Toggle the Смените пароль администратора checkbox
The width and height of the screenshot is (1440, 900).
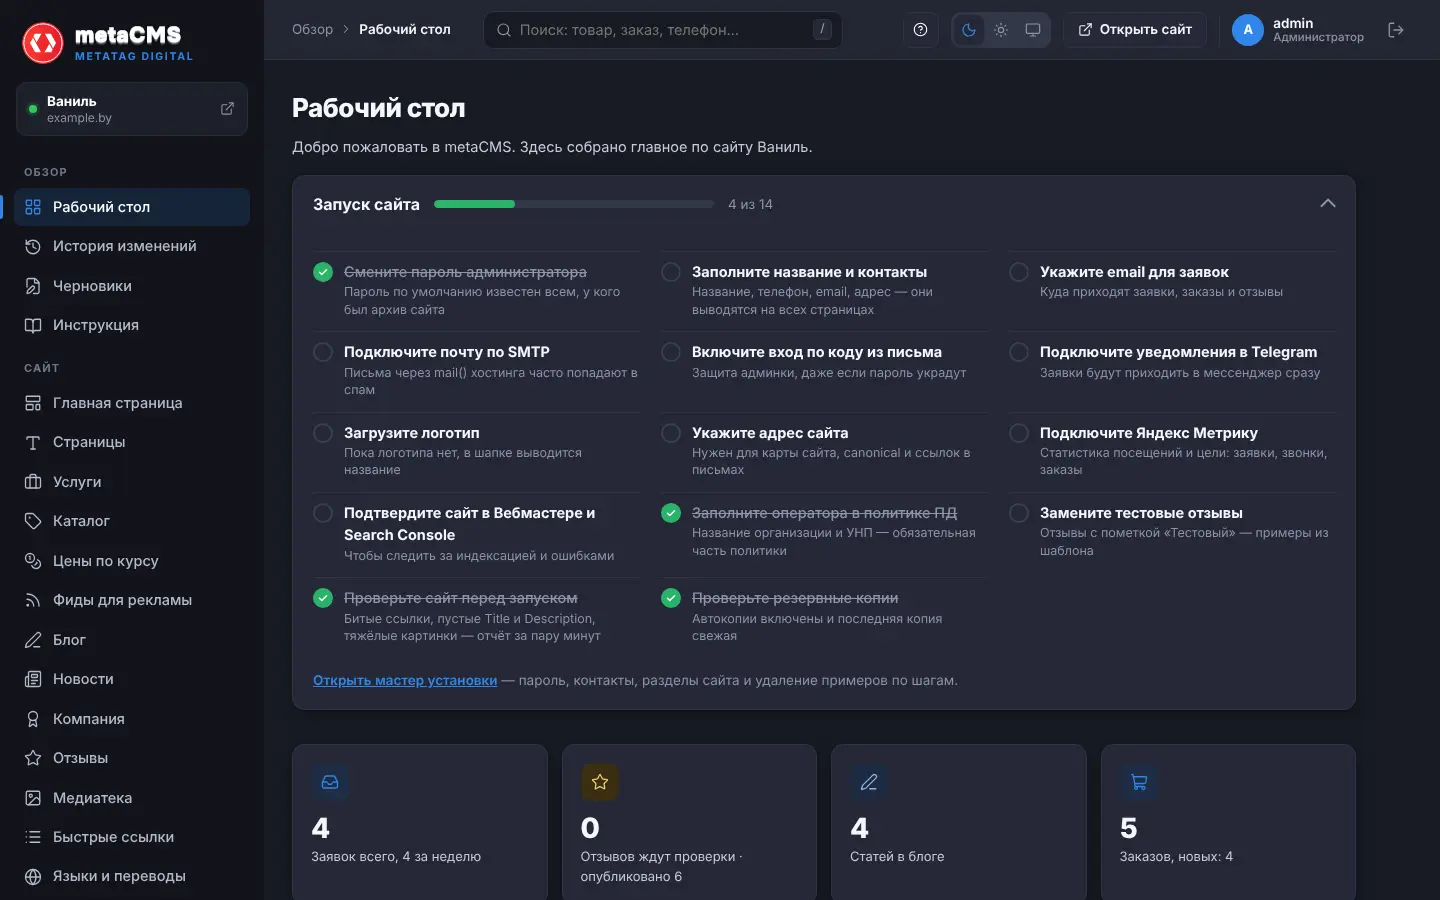tap(323, 272)
